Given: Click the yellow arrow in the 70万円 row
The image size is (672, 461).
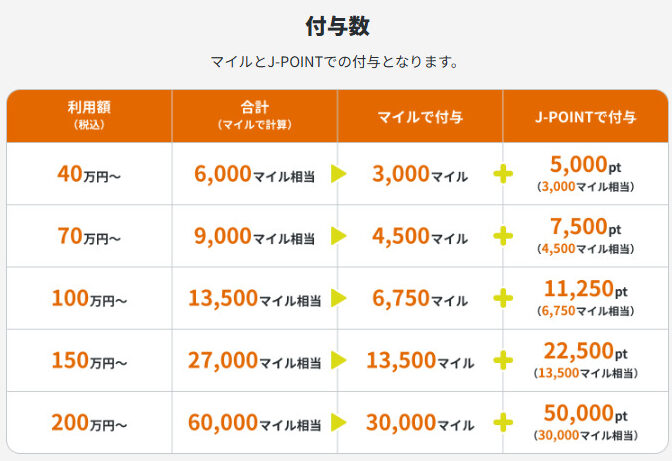Looking at the screenshot, I should 338,236.
